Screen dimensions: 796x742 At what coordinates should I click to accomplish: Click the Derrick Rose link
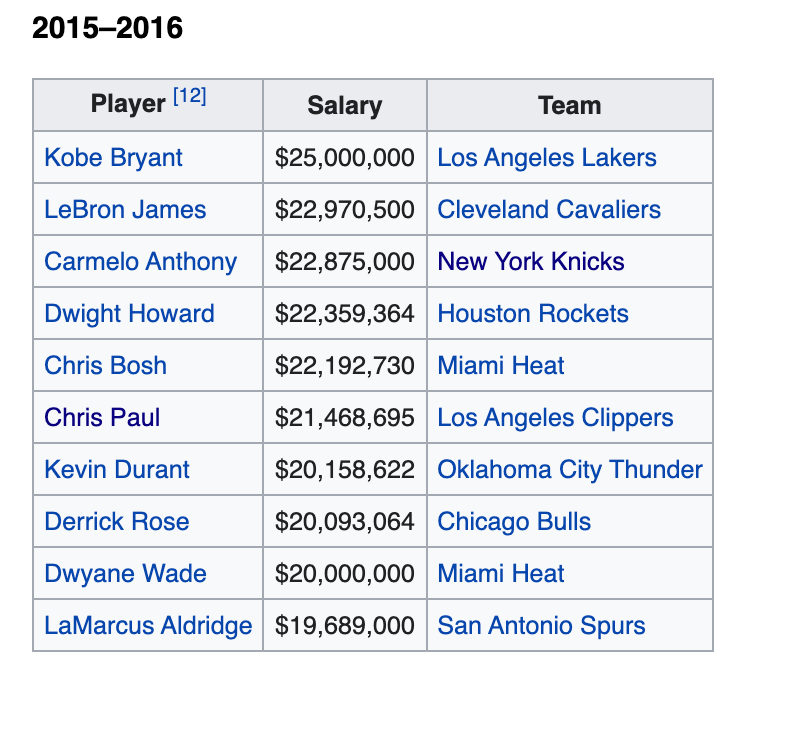116,522
